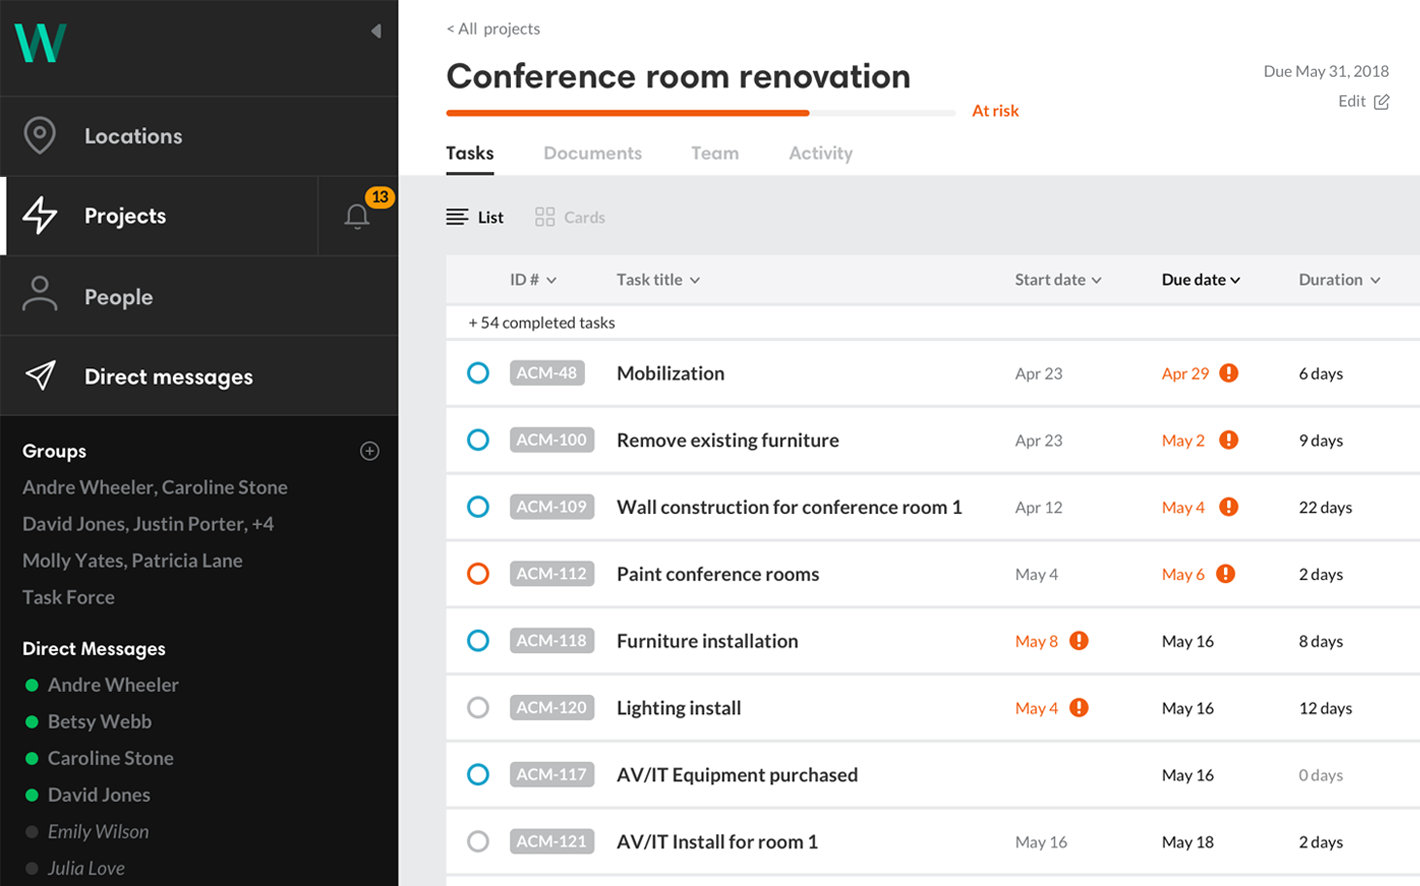1420x886 pixels.
Task: Go back to All projects
Action: [493, 29]
